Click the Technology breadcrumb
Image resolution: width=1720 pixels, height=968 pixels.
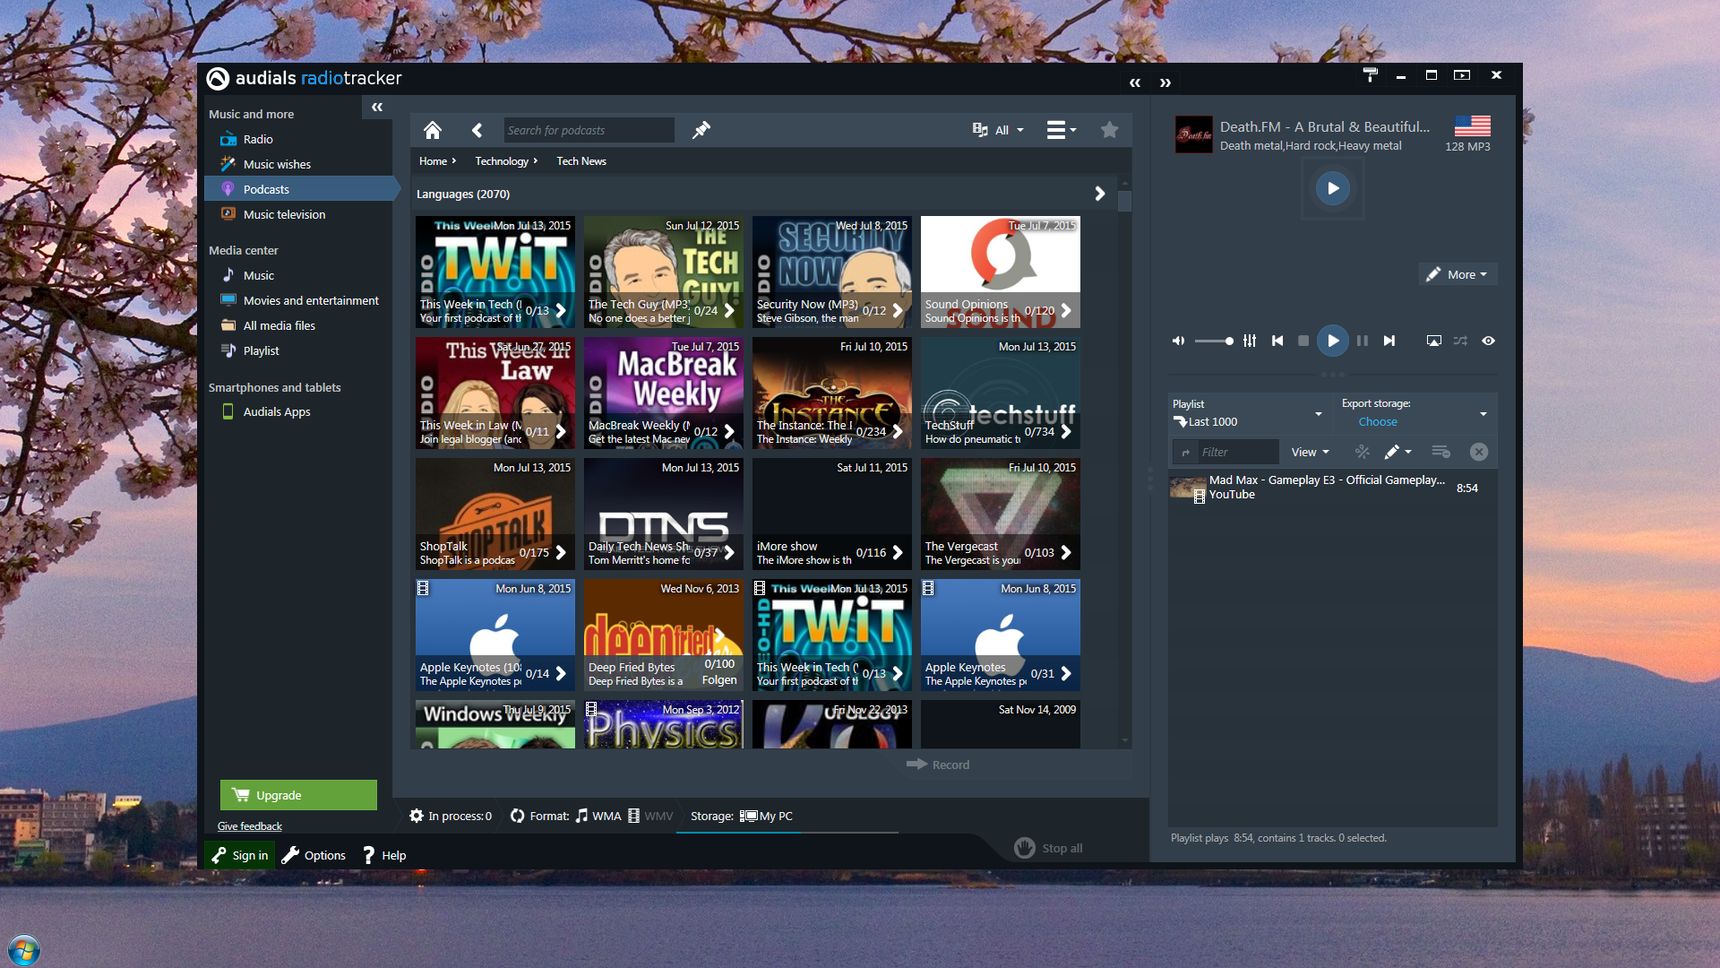[501, 161]
